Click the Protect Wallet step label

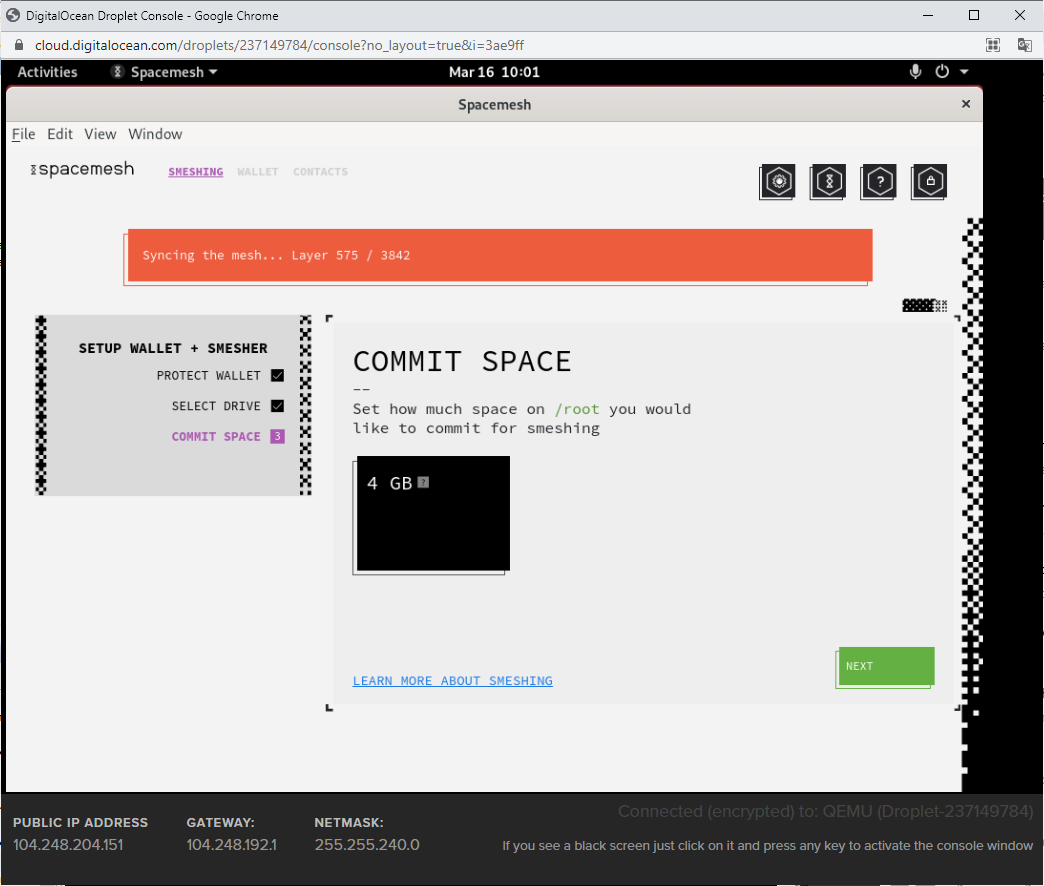[208, 375]
